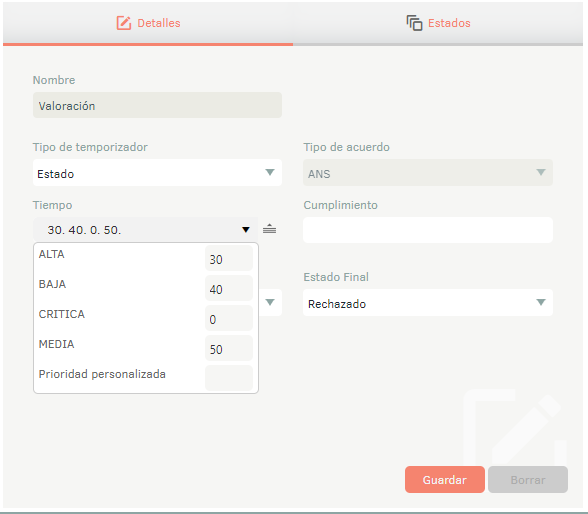
Task: Click the Guardar button
Action: [x=445, y=480]
